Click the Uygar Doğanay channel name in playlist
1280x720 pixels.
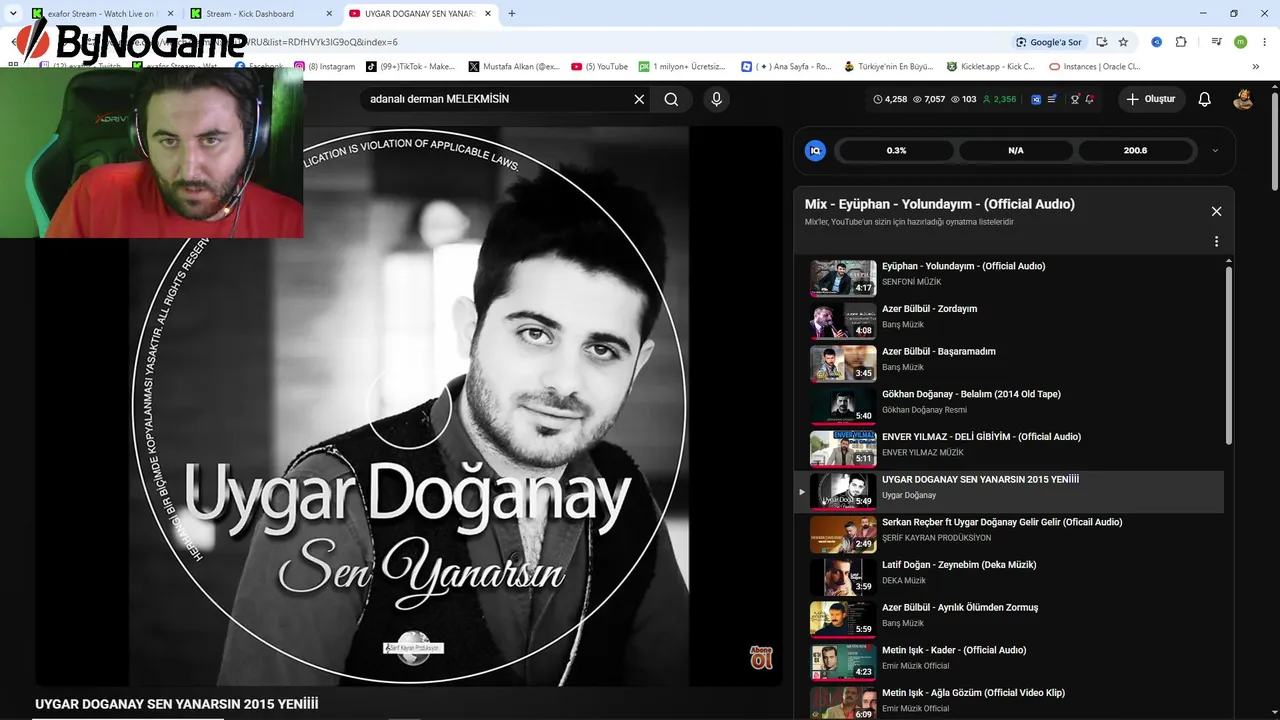point(909,495)
